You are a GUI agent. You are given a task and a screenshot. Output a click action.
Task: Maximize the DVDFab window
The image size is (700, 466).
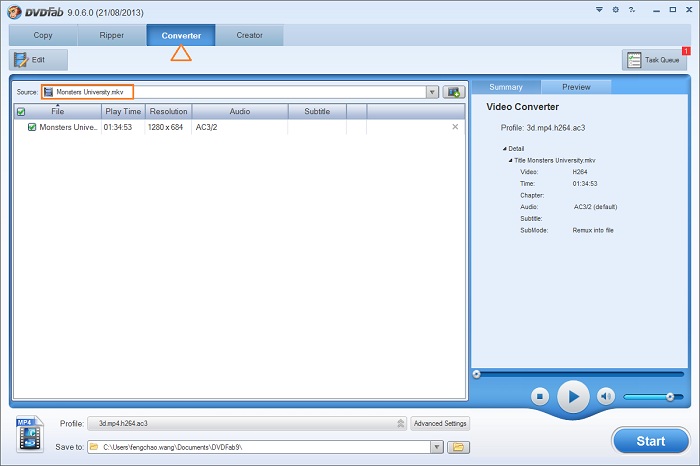coord(673,9)
